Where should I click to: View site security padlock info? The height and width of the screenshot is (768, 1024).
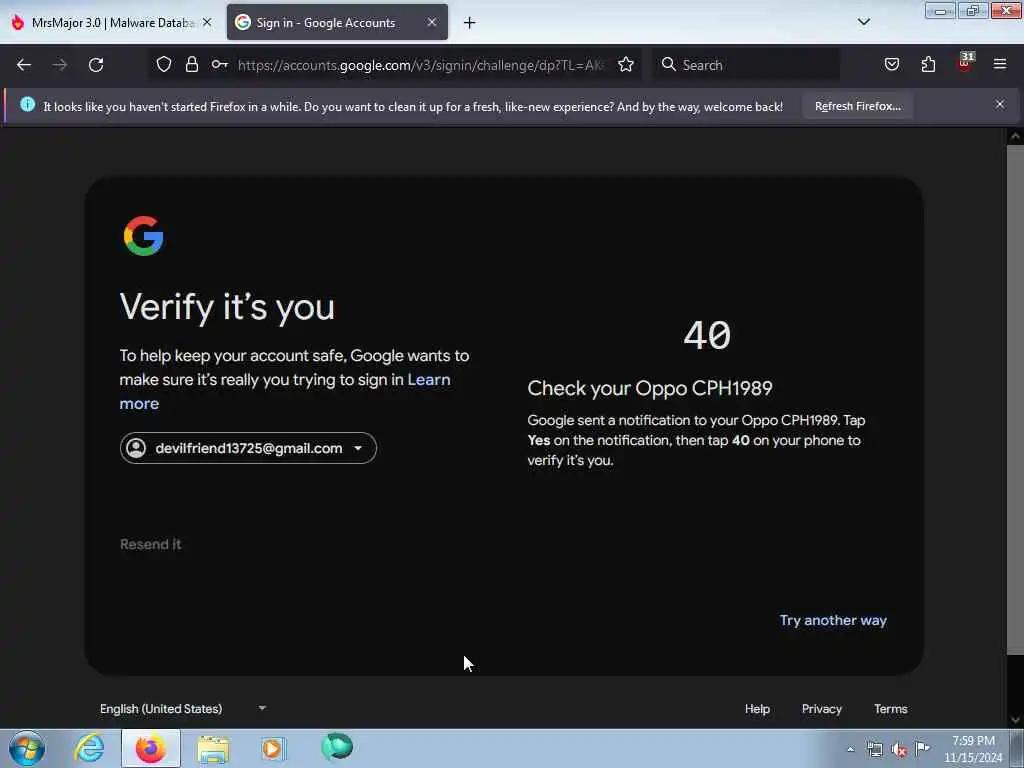point(191,65)
